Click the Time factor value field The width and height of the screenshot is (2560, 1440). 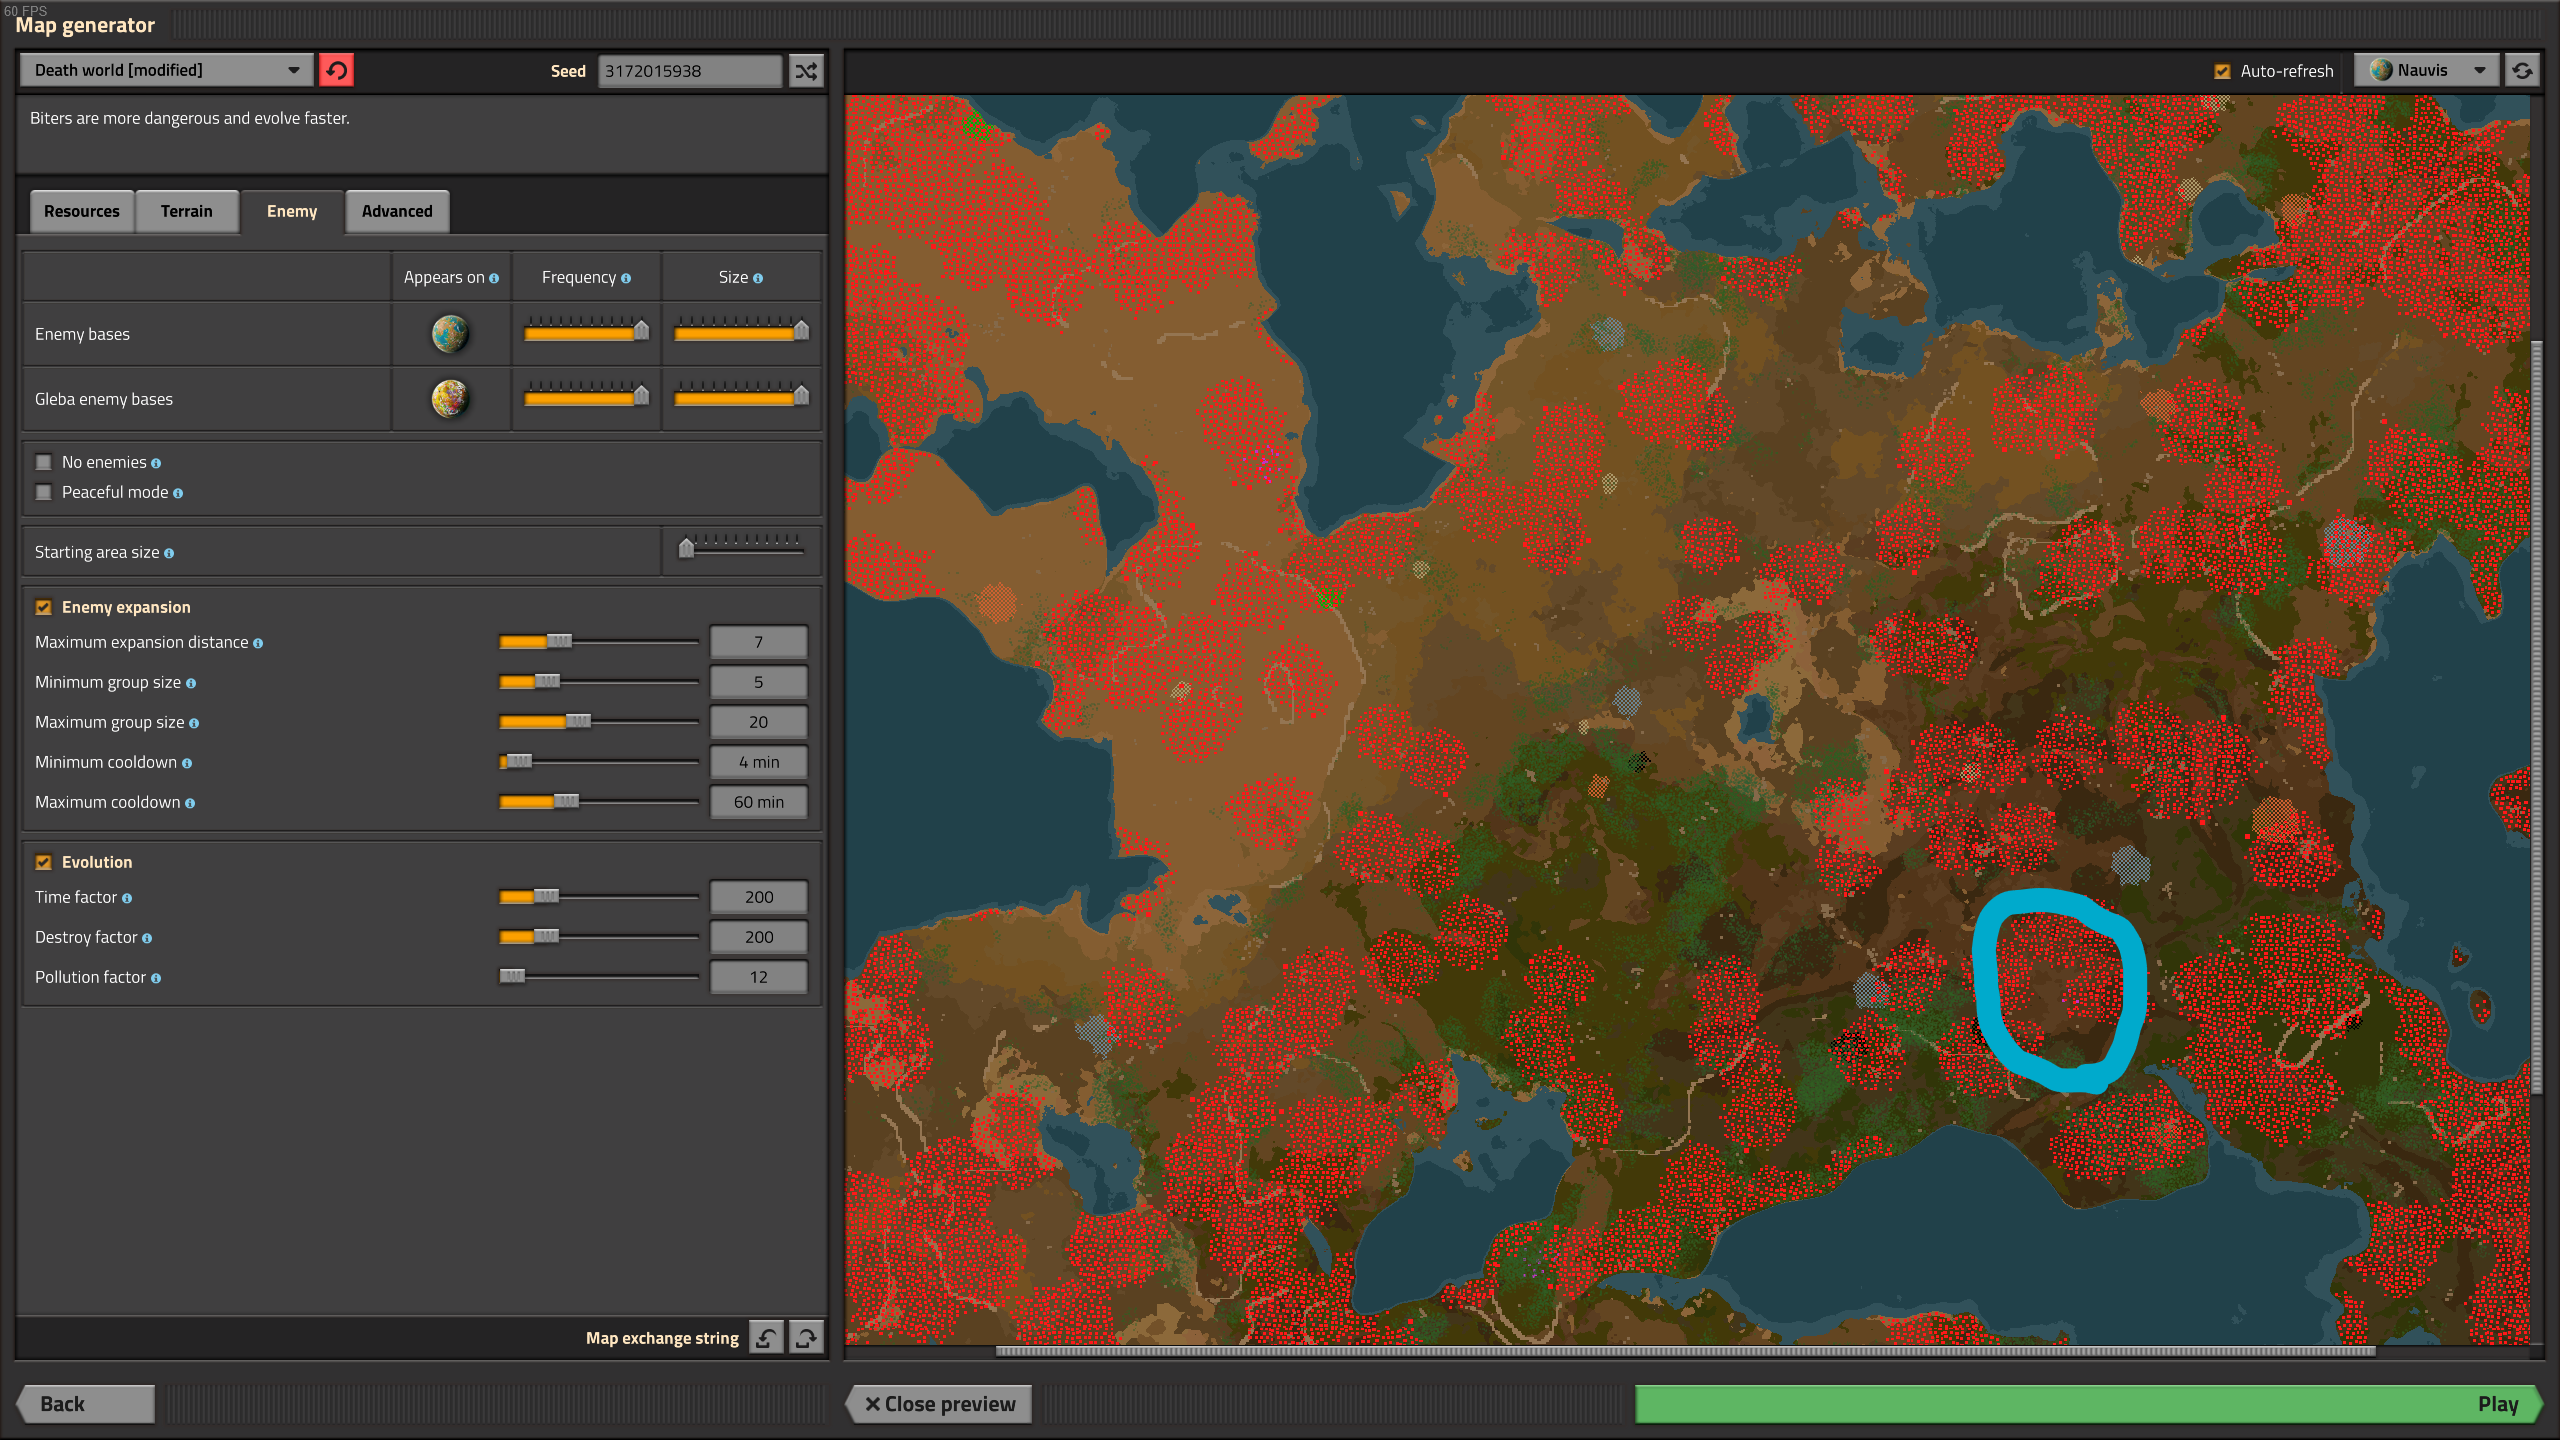pyautogui.click(x=759, y=897)
